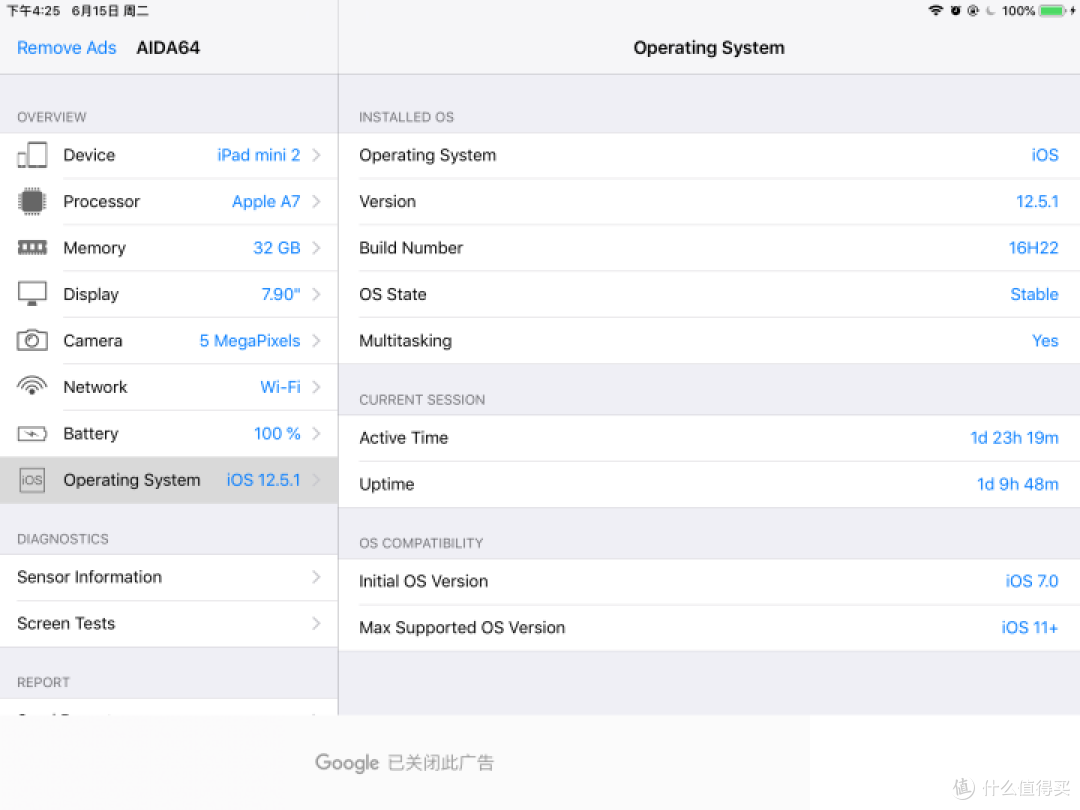Tap the Display monitor icon
This screenshot has width=1080, height=810.
click(32, 294)
